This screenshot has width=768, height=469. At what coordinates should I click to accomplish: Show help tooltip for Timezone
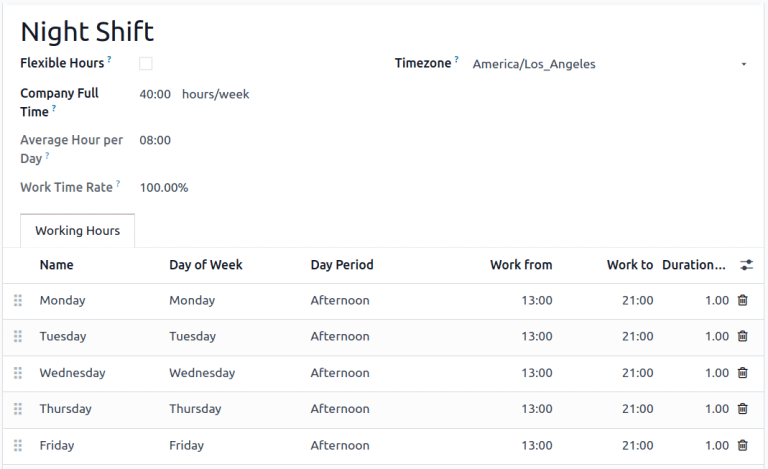457,60
